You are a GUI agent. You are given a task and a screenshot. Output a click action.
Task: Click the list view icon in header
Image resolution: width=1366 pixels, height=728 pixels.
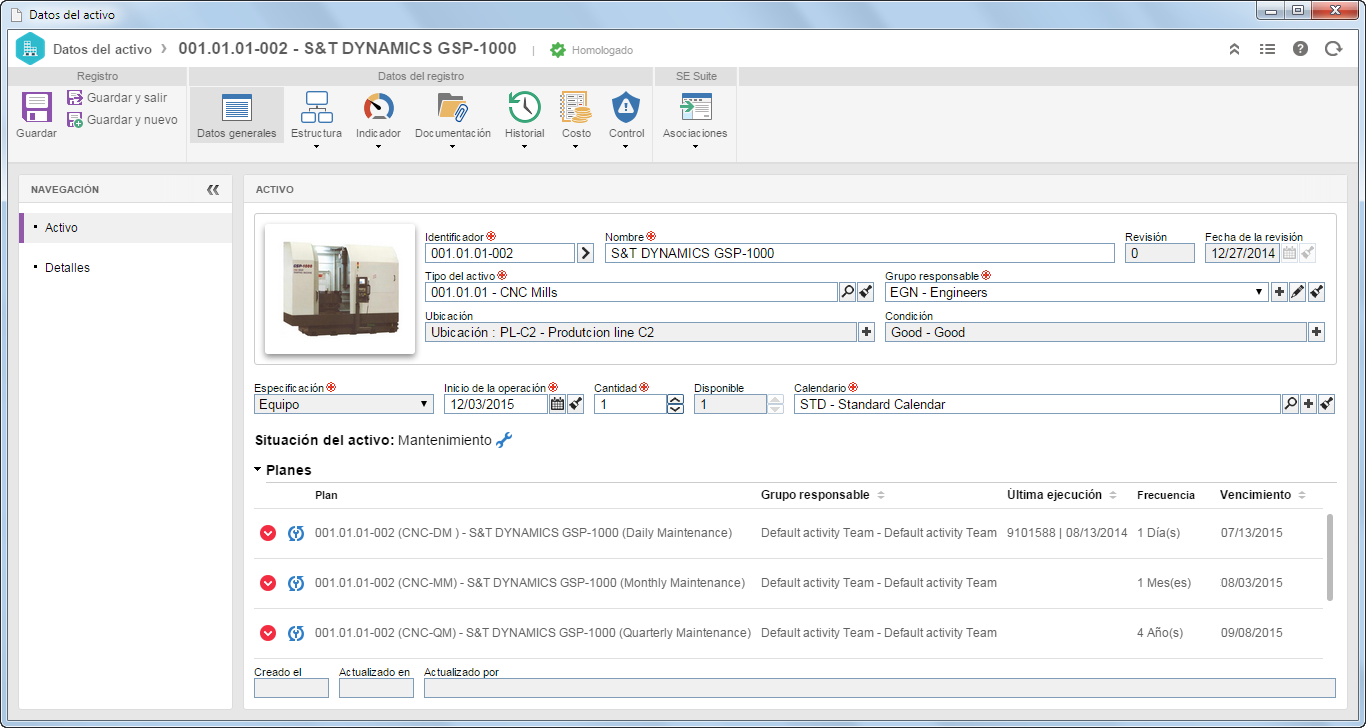[x=1267, y=49]
